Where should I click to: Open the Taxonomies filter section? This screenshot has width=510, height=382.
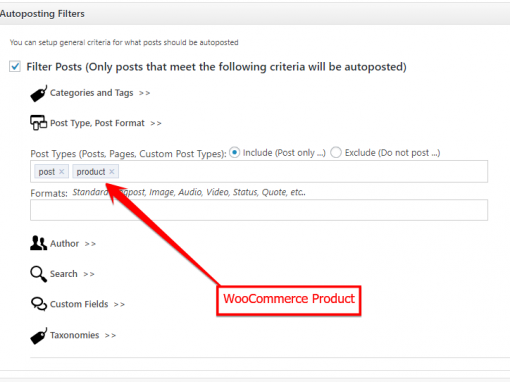(x=83, y=335)
